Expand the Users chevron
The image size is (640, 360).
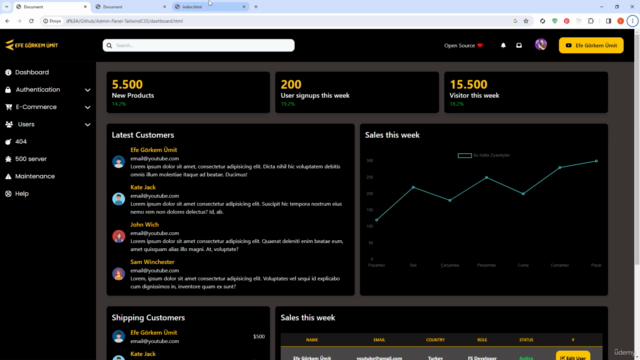pos(87,124)
